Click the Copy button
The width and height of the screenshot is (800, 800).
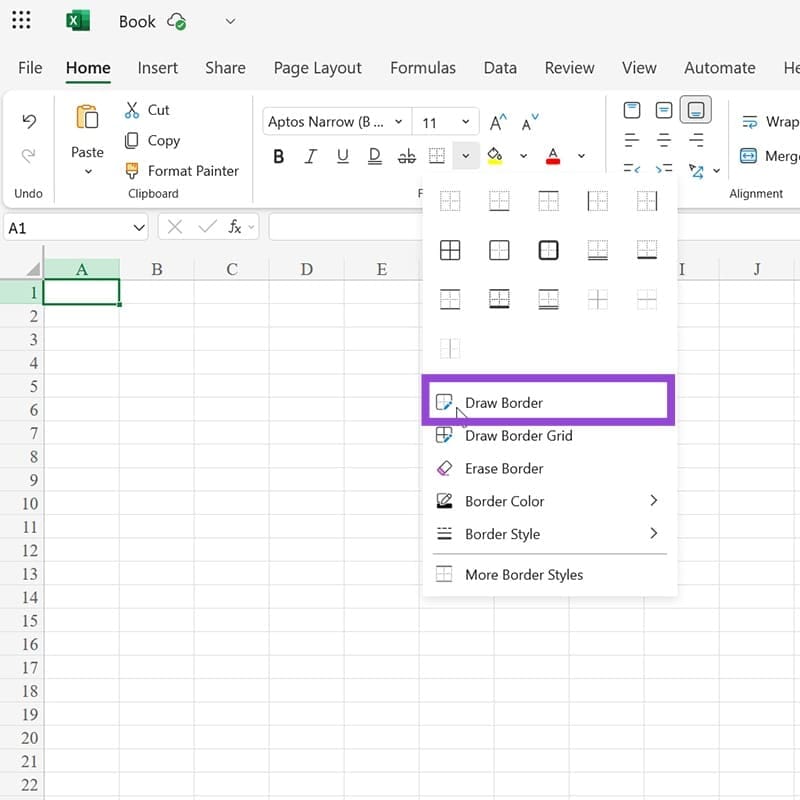(153, 140)
